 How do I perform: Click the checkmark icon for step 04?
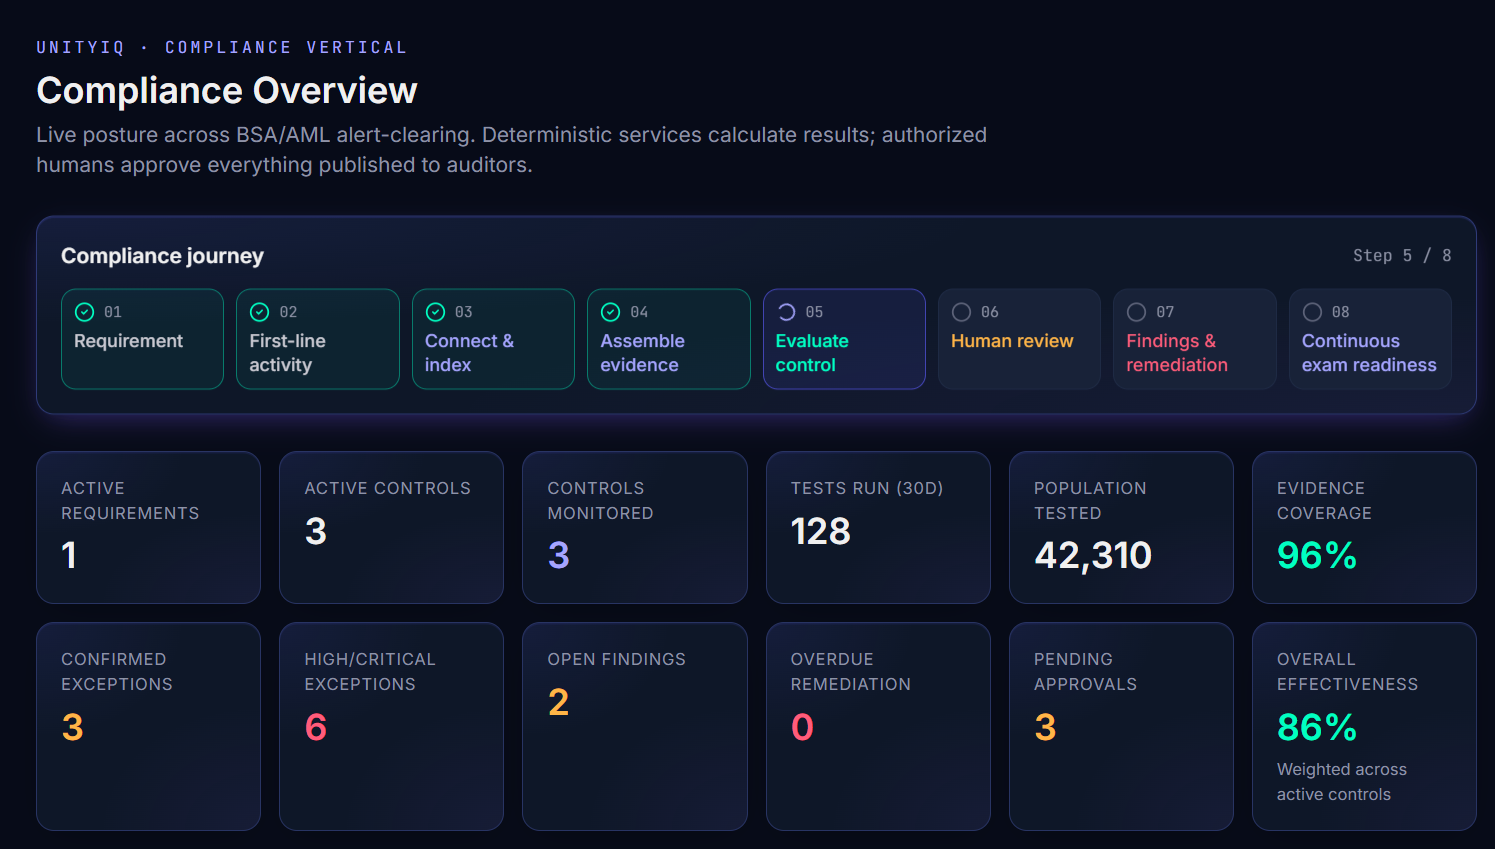point(611,312)
